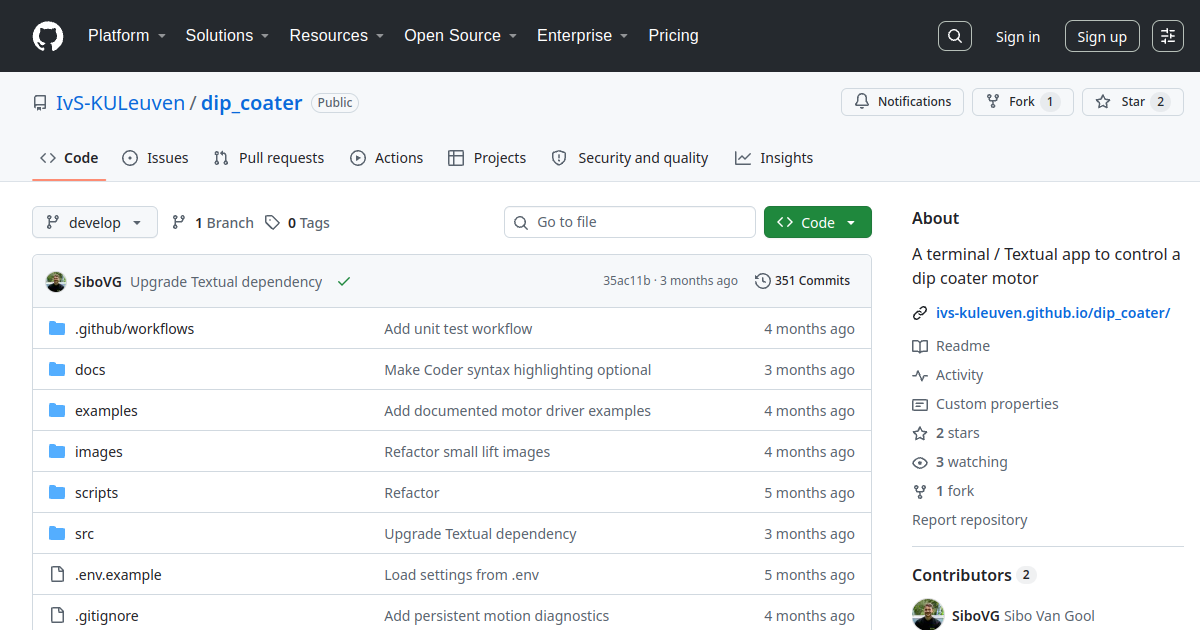Click the folder icon for docs
Viewport: 1200px width, 630px height.
[x=57, y=370]
